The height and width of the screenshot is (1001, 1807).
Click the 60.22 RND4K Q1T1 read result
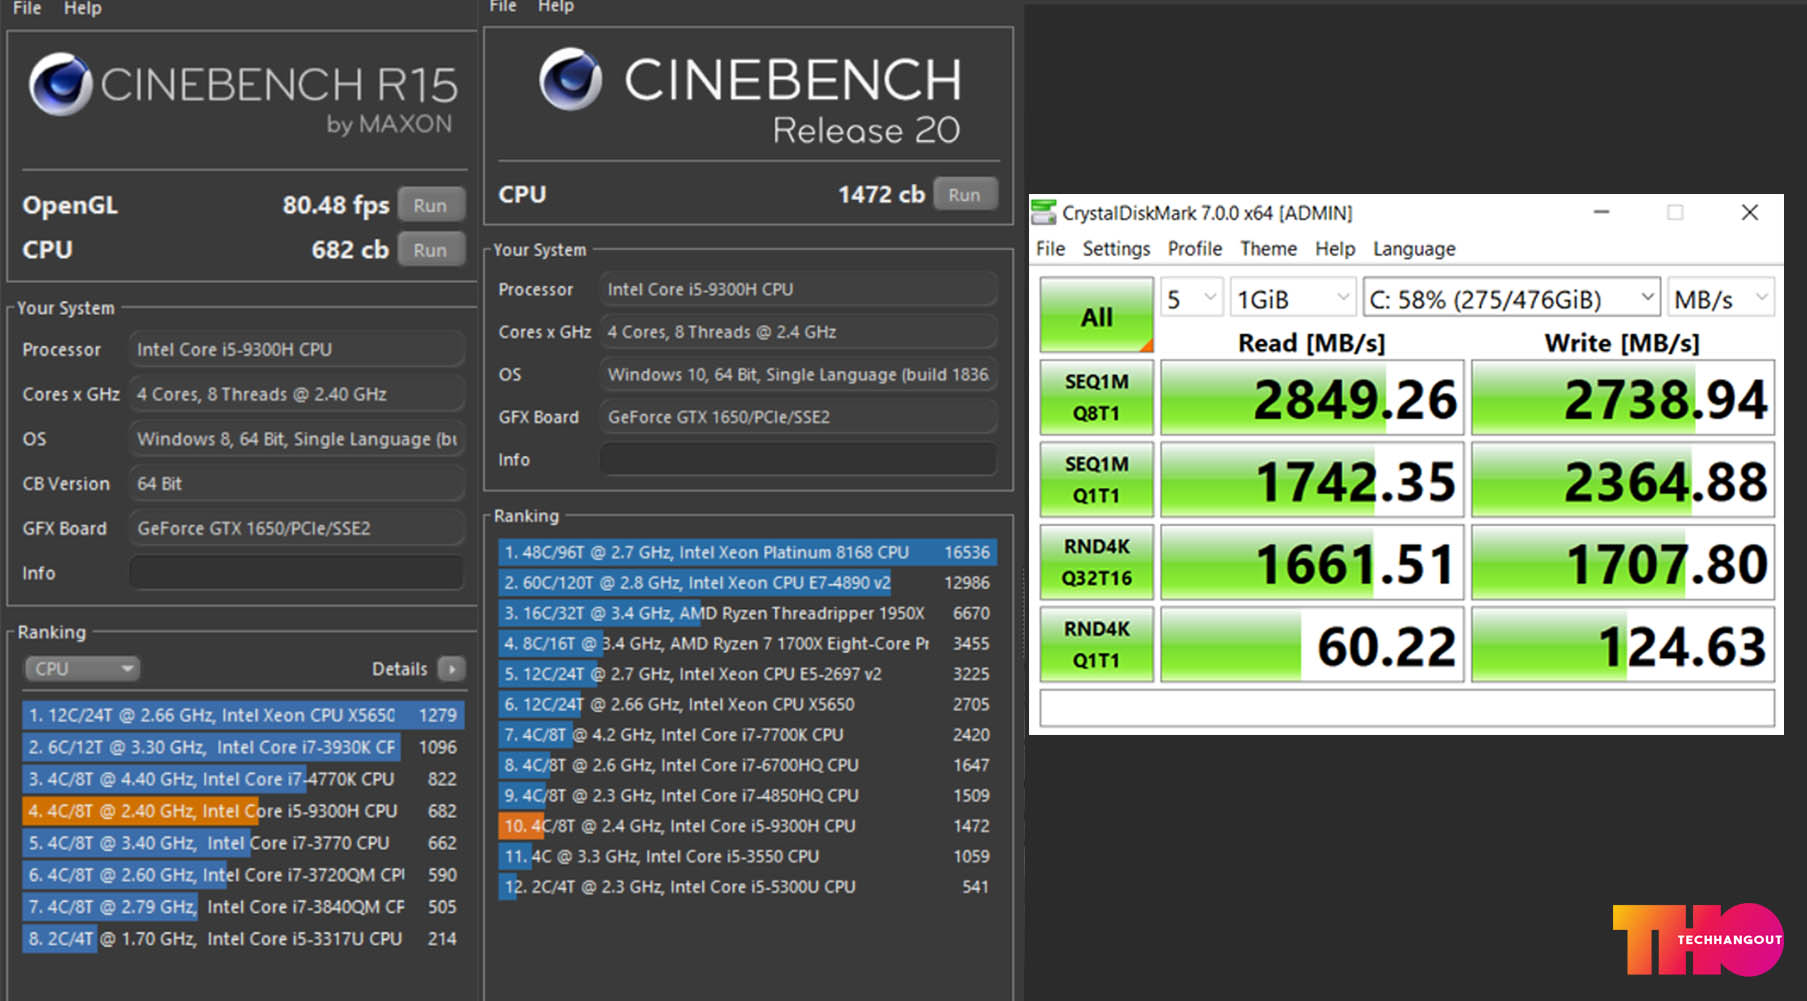pos(1312,645)
